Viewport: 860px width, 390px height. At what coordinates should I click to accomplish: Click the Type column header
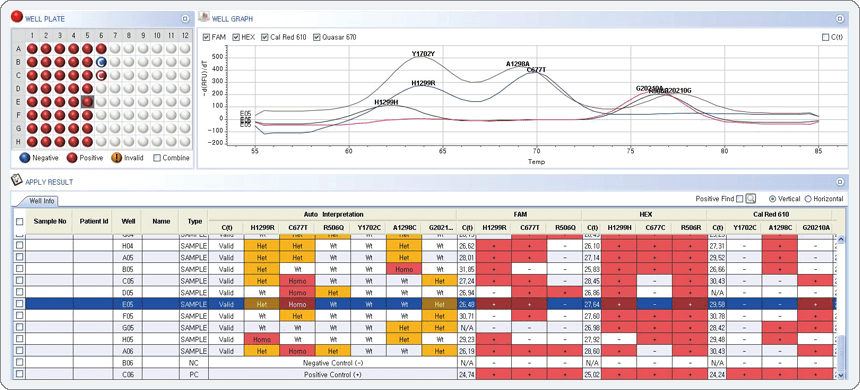pyautogui.click(x=194, y=222)
